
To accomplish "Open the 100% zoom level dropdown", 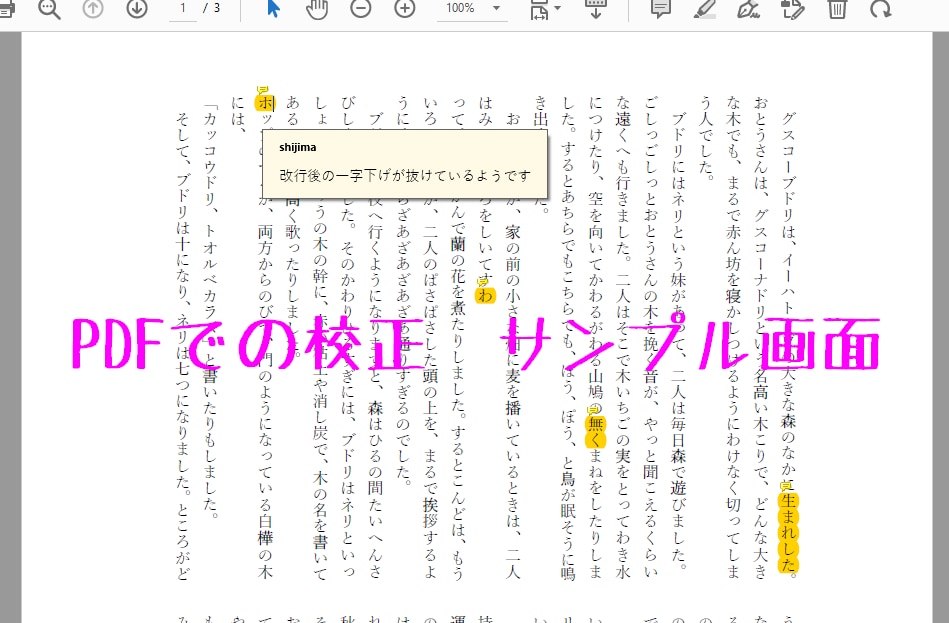I will point(472,9).
